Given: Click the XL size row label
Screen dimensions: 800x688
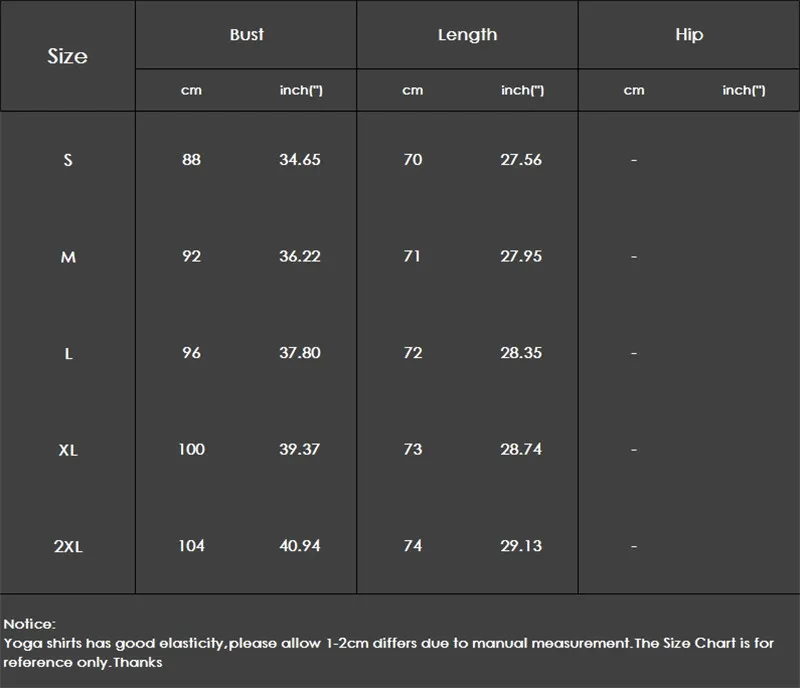Looking at the screenshot, I should 68,450.
